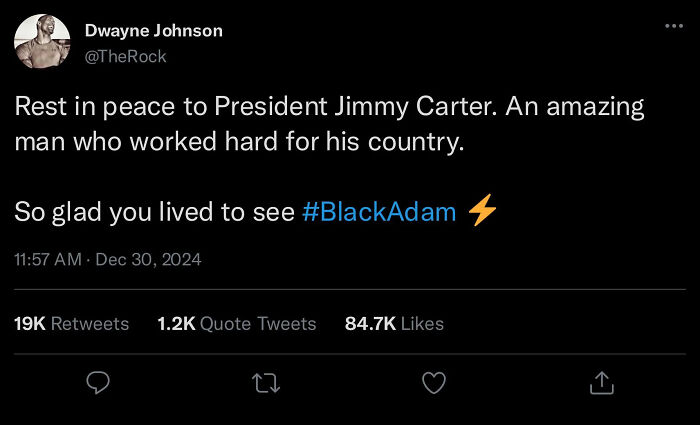The width and height of the screenshot is (700, 425).
Task: Show the 1.2K Quote Tweets
Action: coord(237,324)
